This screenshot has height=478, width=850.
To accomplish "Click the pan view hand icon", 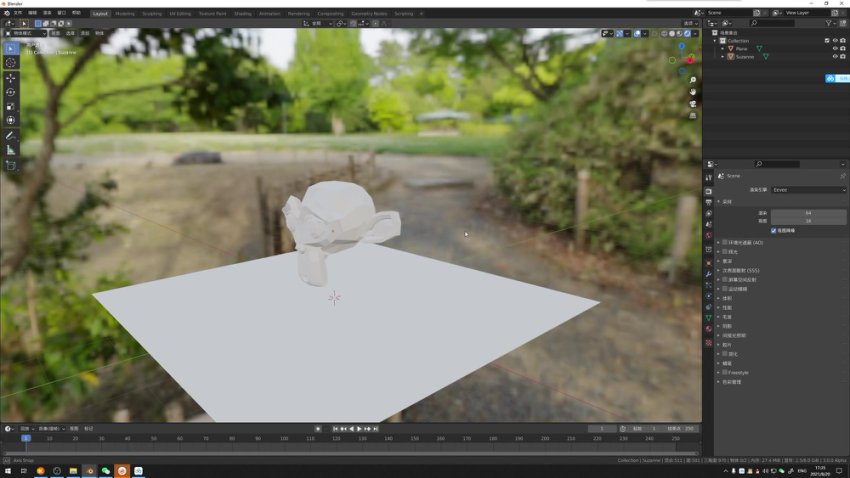I will (x=692, y=93).
